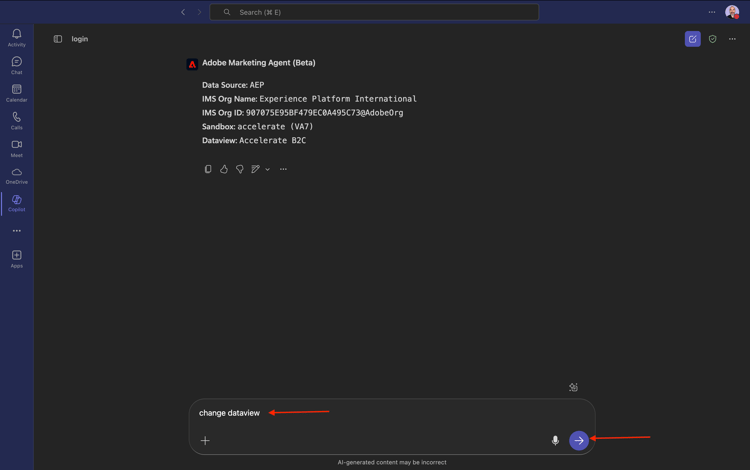Click the Sandbox 'accelerate (VA7)' value
Screen dimensions: 750x470
click(x=275, y=127)
